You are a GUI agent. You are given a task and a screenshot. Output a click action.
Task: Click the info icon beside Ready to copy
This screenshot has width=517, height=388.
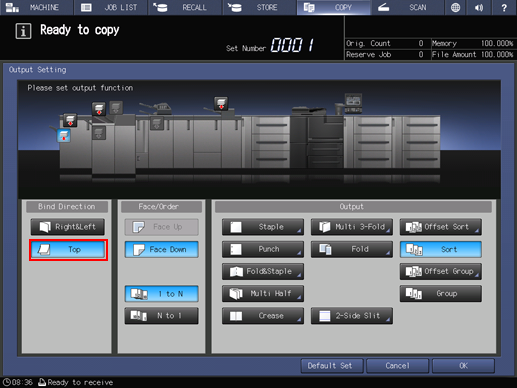(x=23, y=31)
